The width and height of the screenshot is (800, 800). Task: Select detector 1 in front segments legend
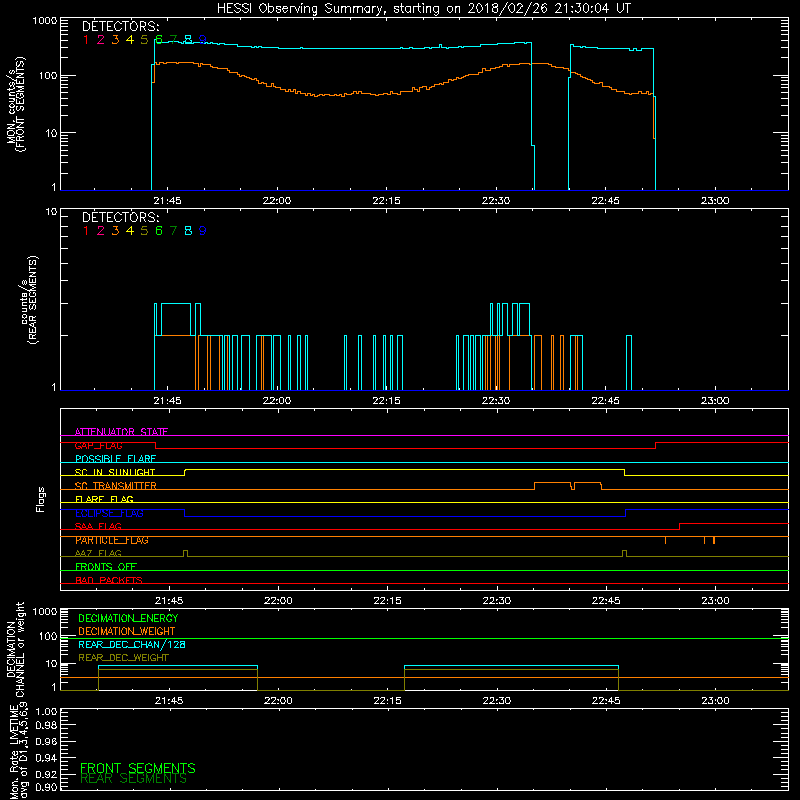click(x=86, y=39)
